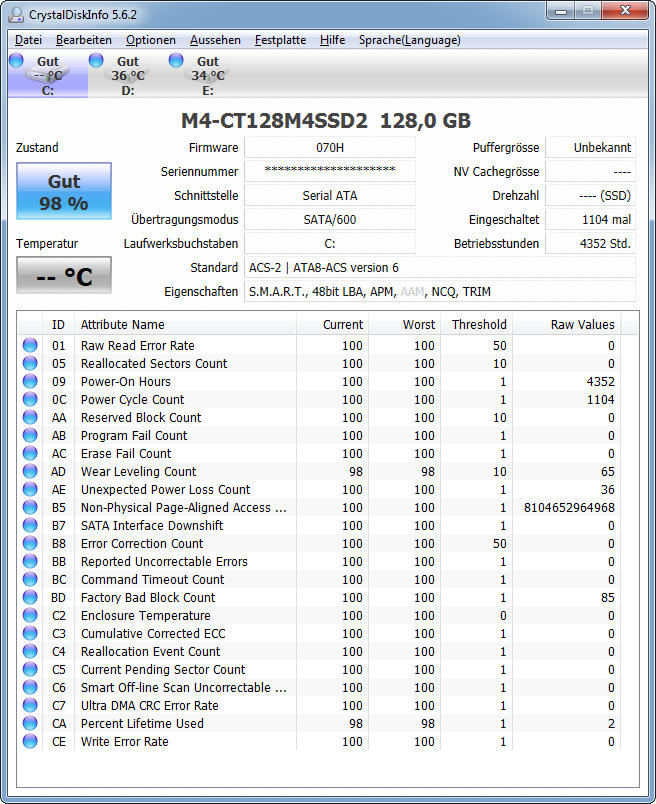Click status icon for Reallocated Sectors Count
Viewport: 656px width, 804px height.
tap(30, 363)
